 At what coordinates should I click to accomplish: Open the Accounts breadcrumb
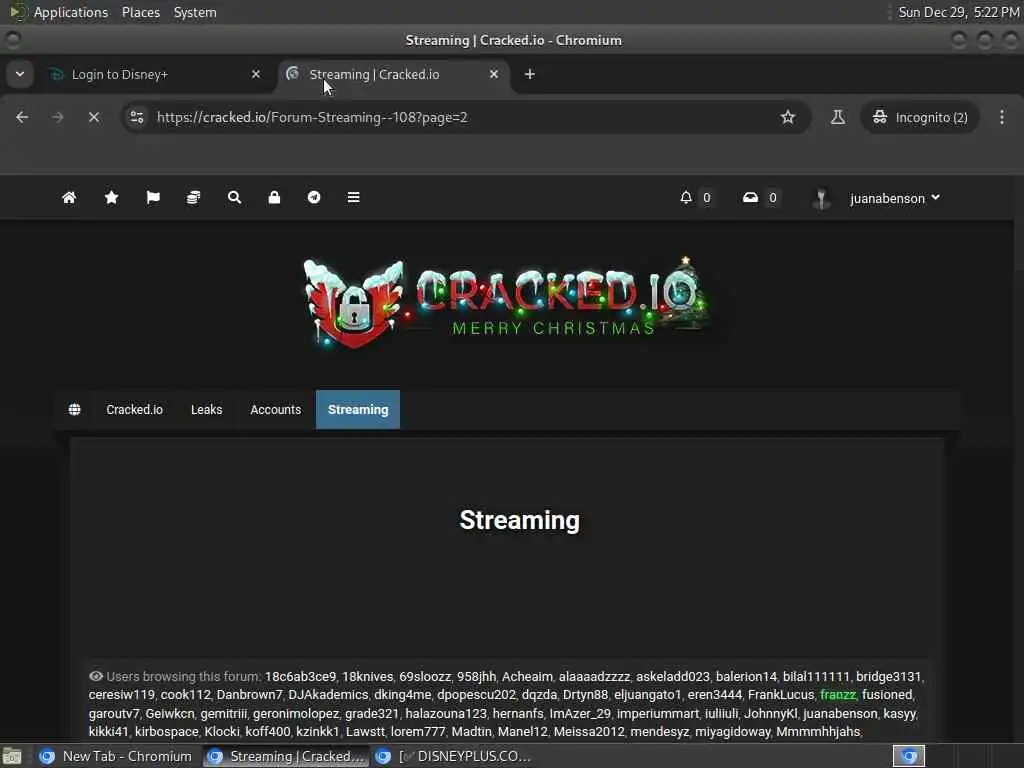tap(276, 409)
